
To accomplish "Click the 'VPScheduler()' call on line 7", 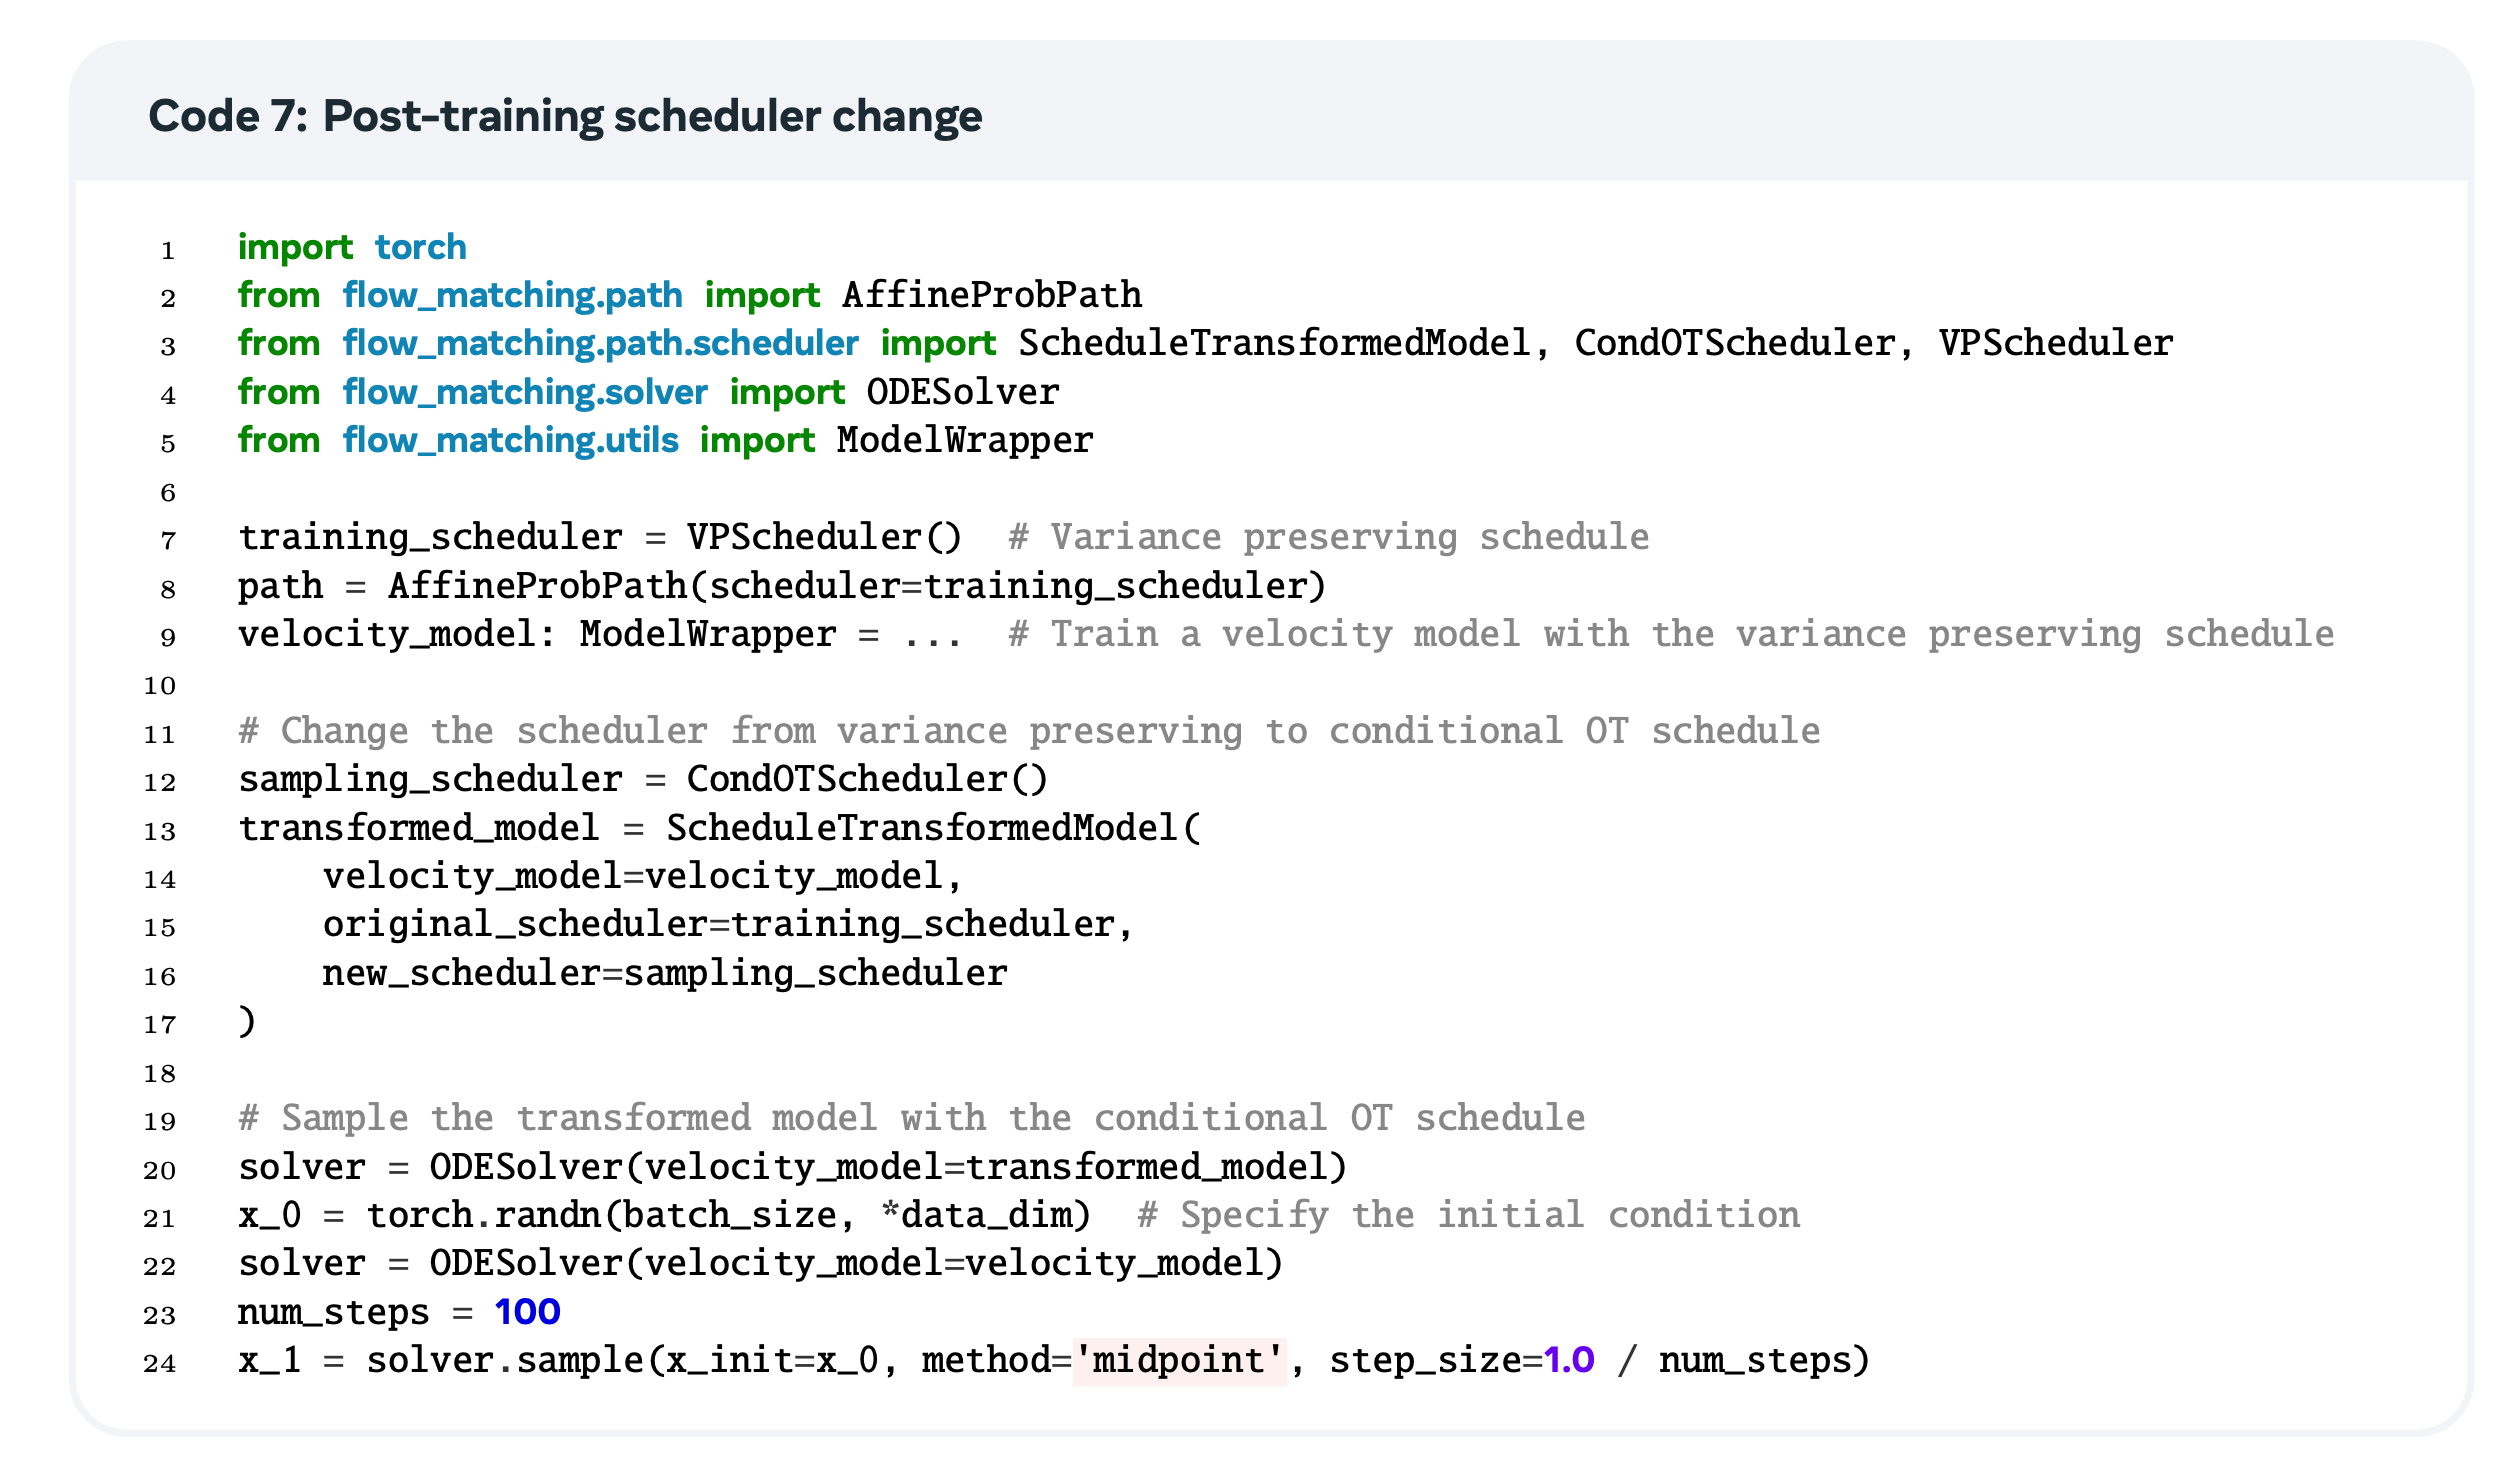I will pos(823,537).
